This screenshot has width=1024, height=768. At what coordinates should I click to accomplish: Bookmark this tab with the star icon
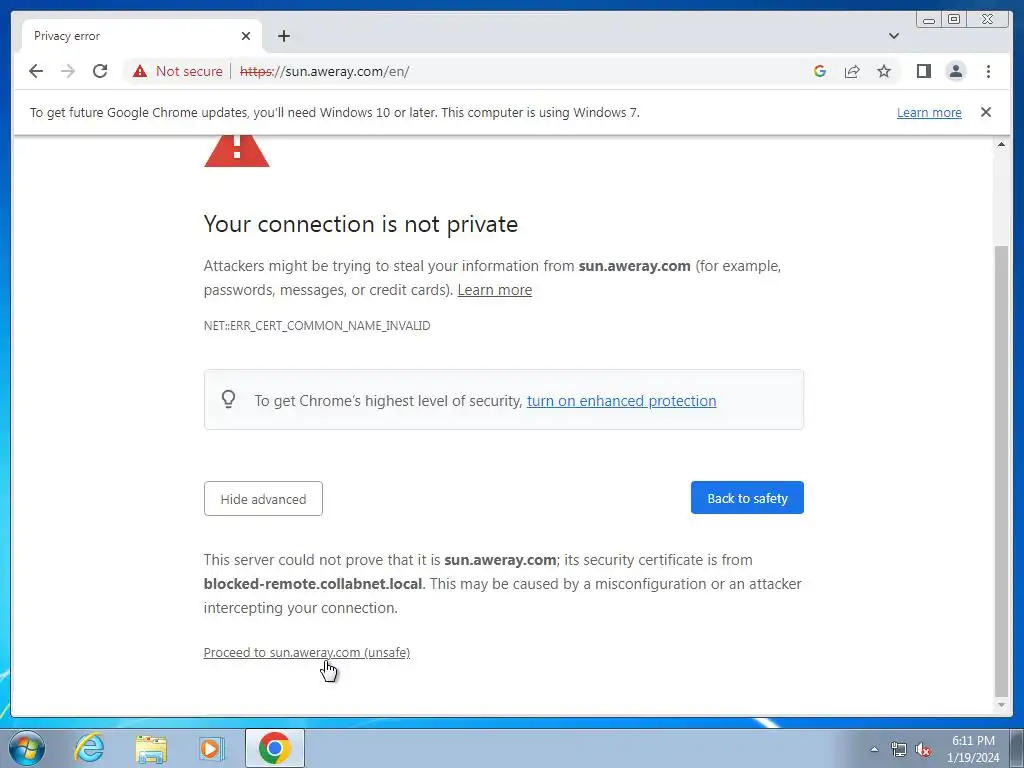884,71
